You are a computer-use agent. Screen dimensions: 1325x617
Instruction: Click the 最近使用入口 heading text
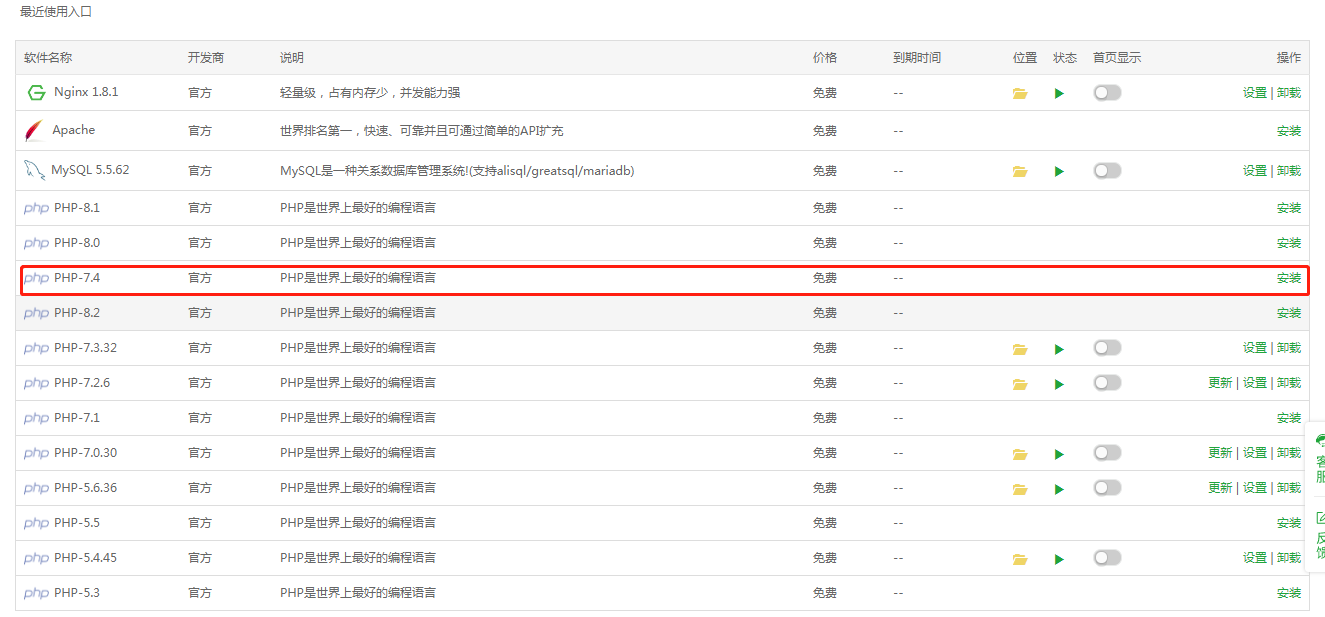(56, 12)
